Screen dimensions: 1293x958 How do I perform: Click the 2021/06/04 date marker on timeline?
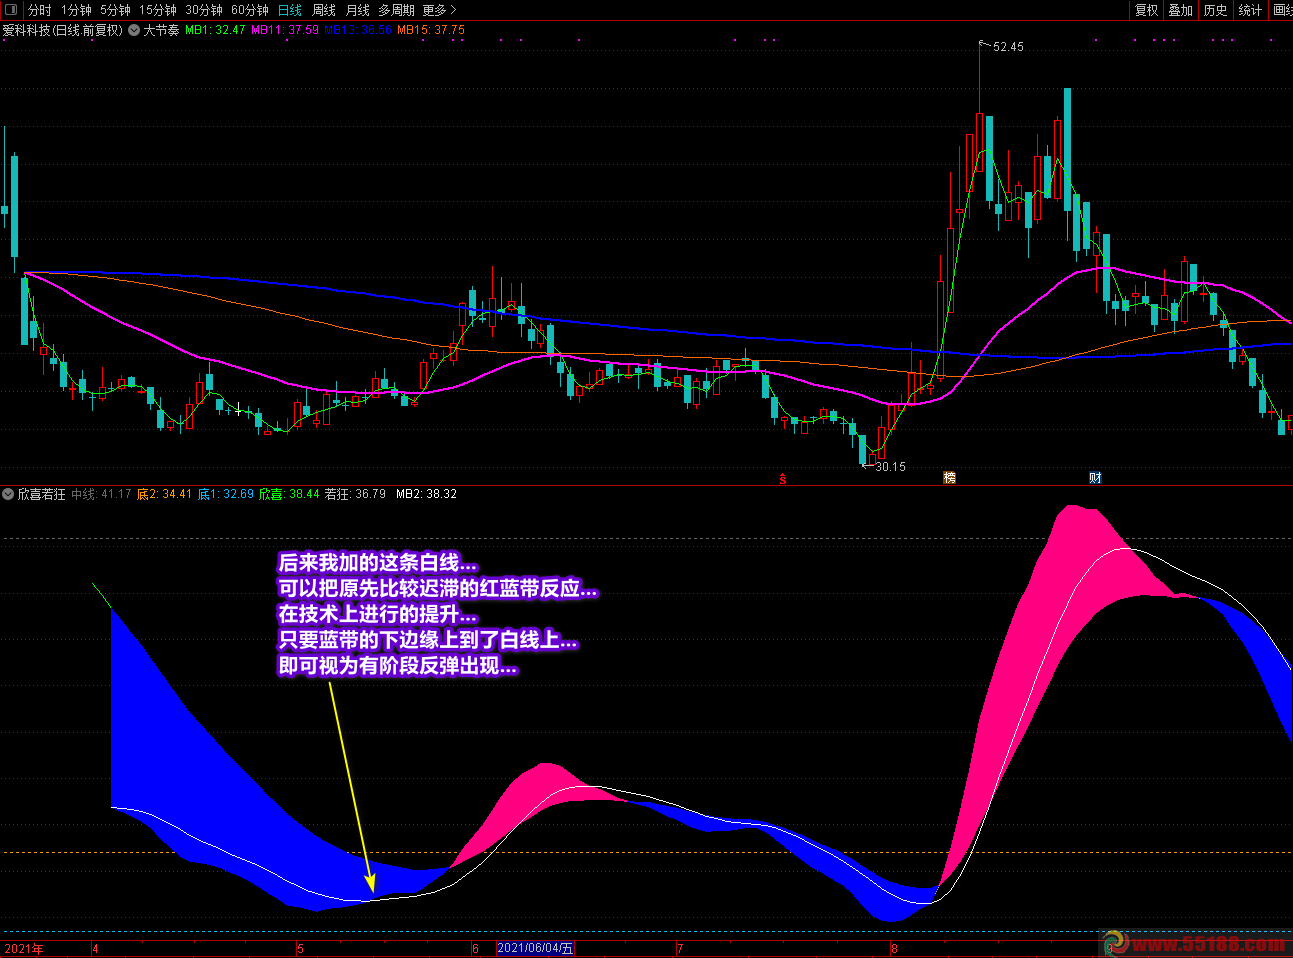[x=535, y=948]
